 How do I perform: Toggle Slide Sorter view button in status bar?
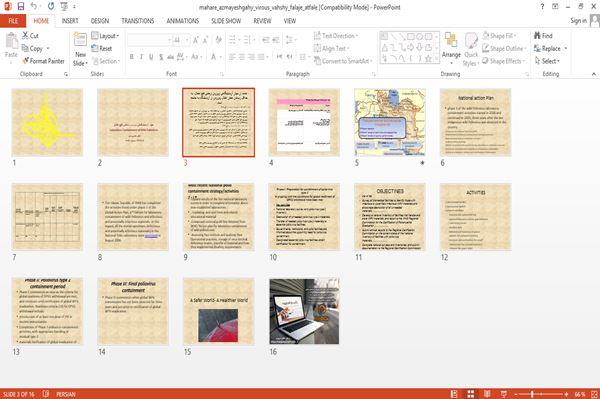471,394
